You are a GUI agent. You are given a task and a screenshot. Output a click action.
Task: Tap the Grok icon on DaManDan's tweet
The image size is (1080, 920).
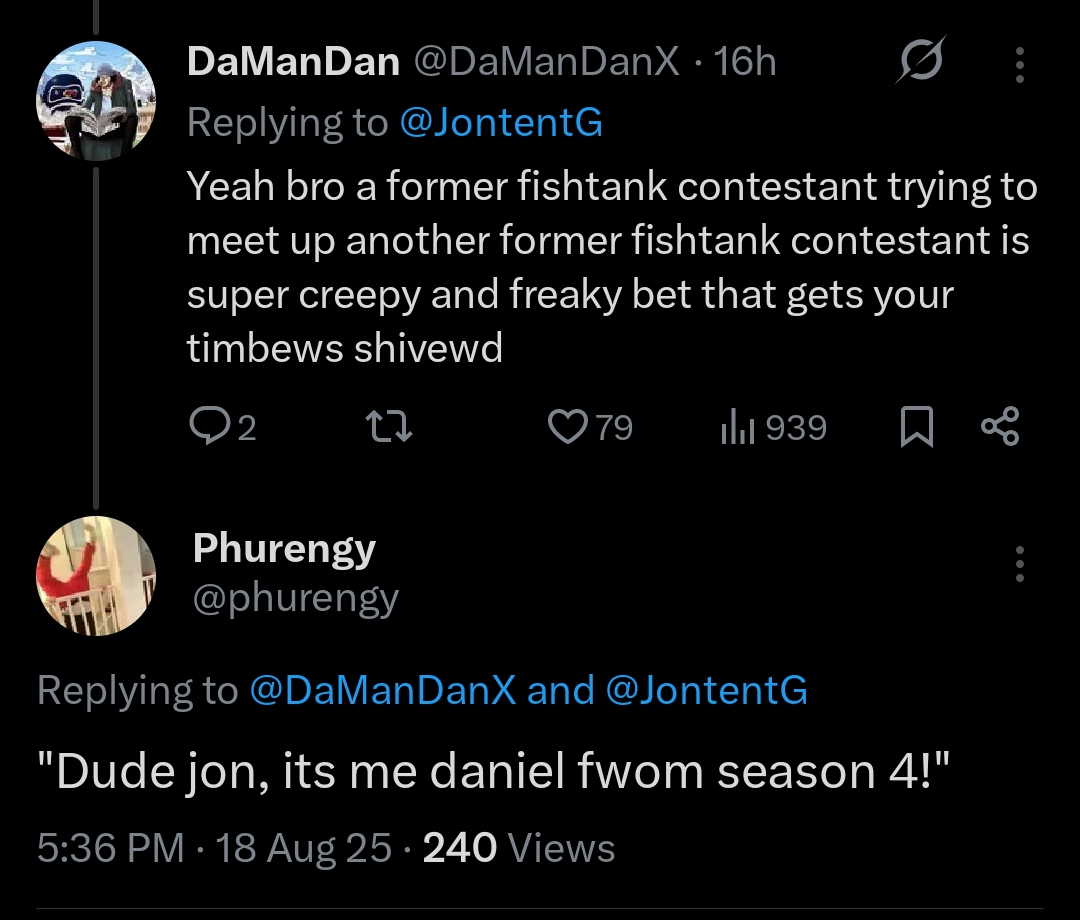coord(917,64)
